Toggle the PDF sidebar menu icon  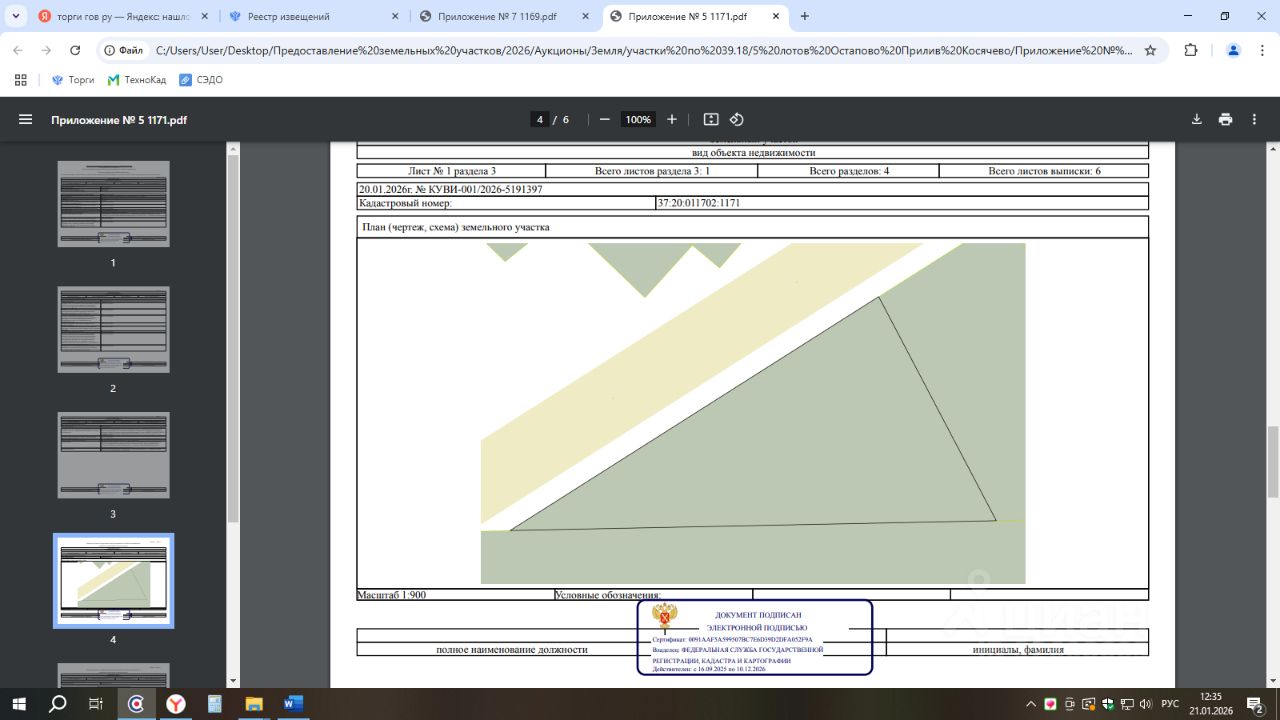pyautogui.click(x=26, y=120)
